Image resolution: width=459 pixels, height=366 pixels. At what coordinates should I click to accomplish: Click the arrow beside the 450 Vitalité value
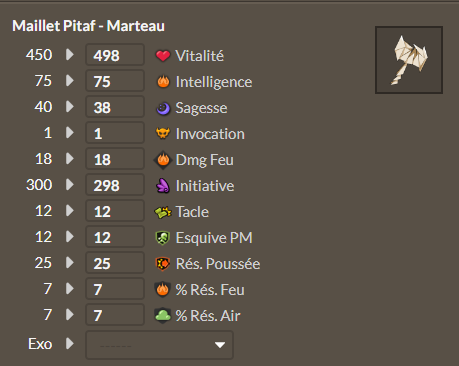coord(70,54)
